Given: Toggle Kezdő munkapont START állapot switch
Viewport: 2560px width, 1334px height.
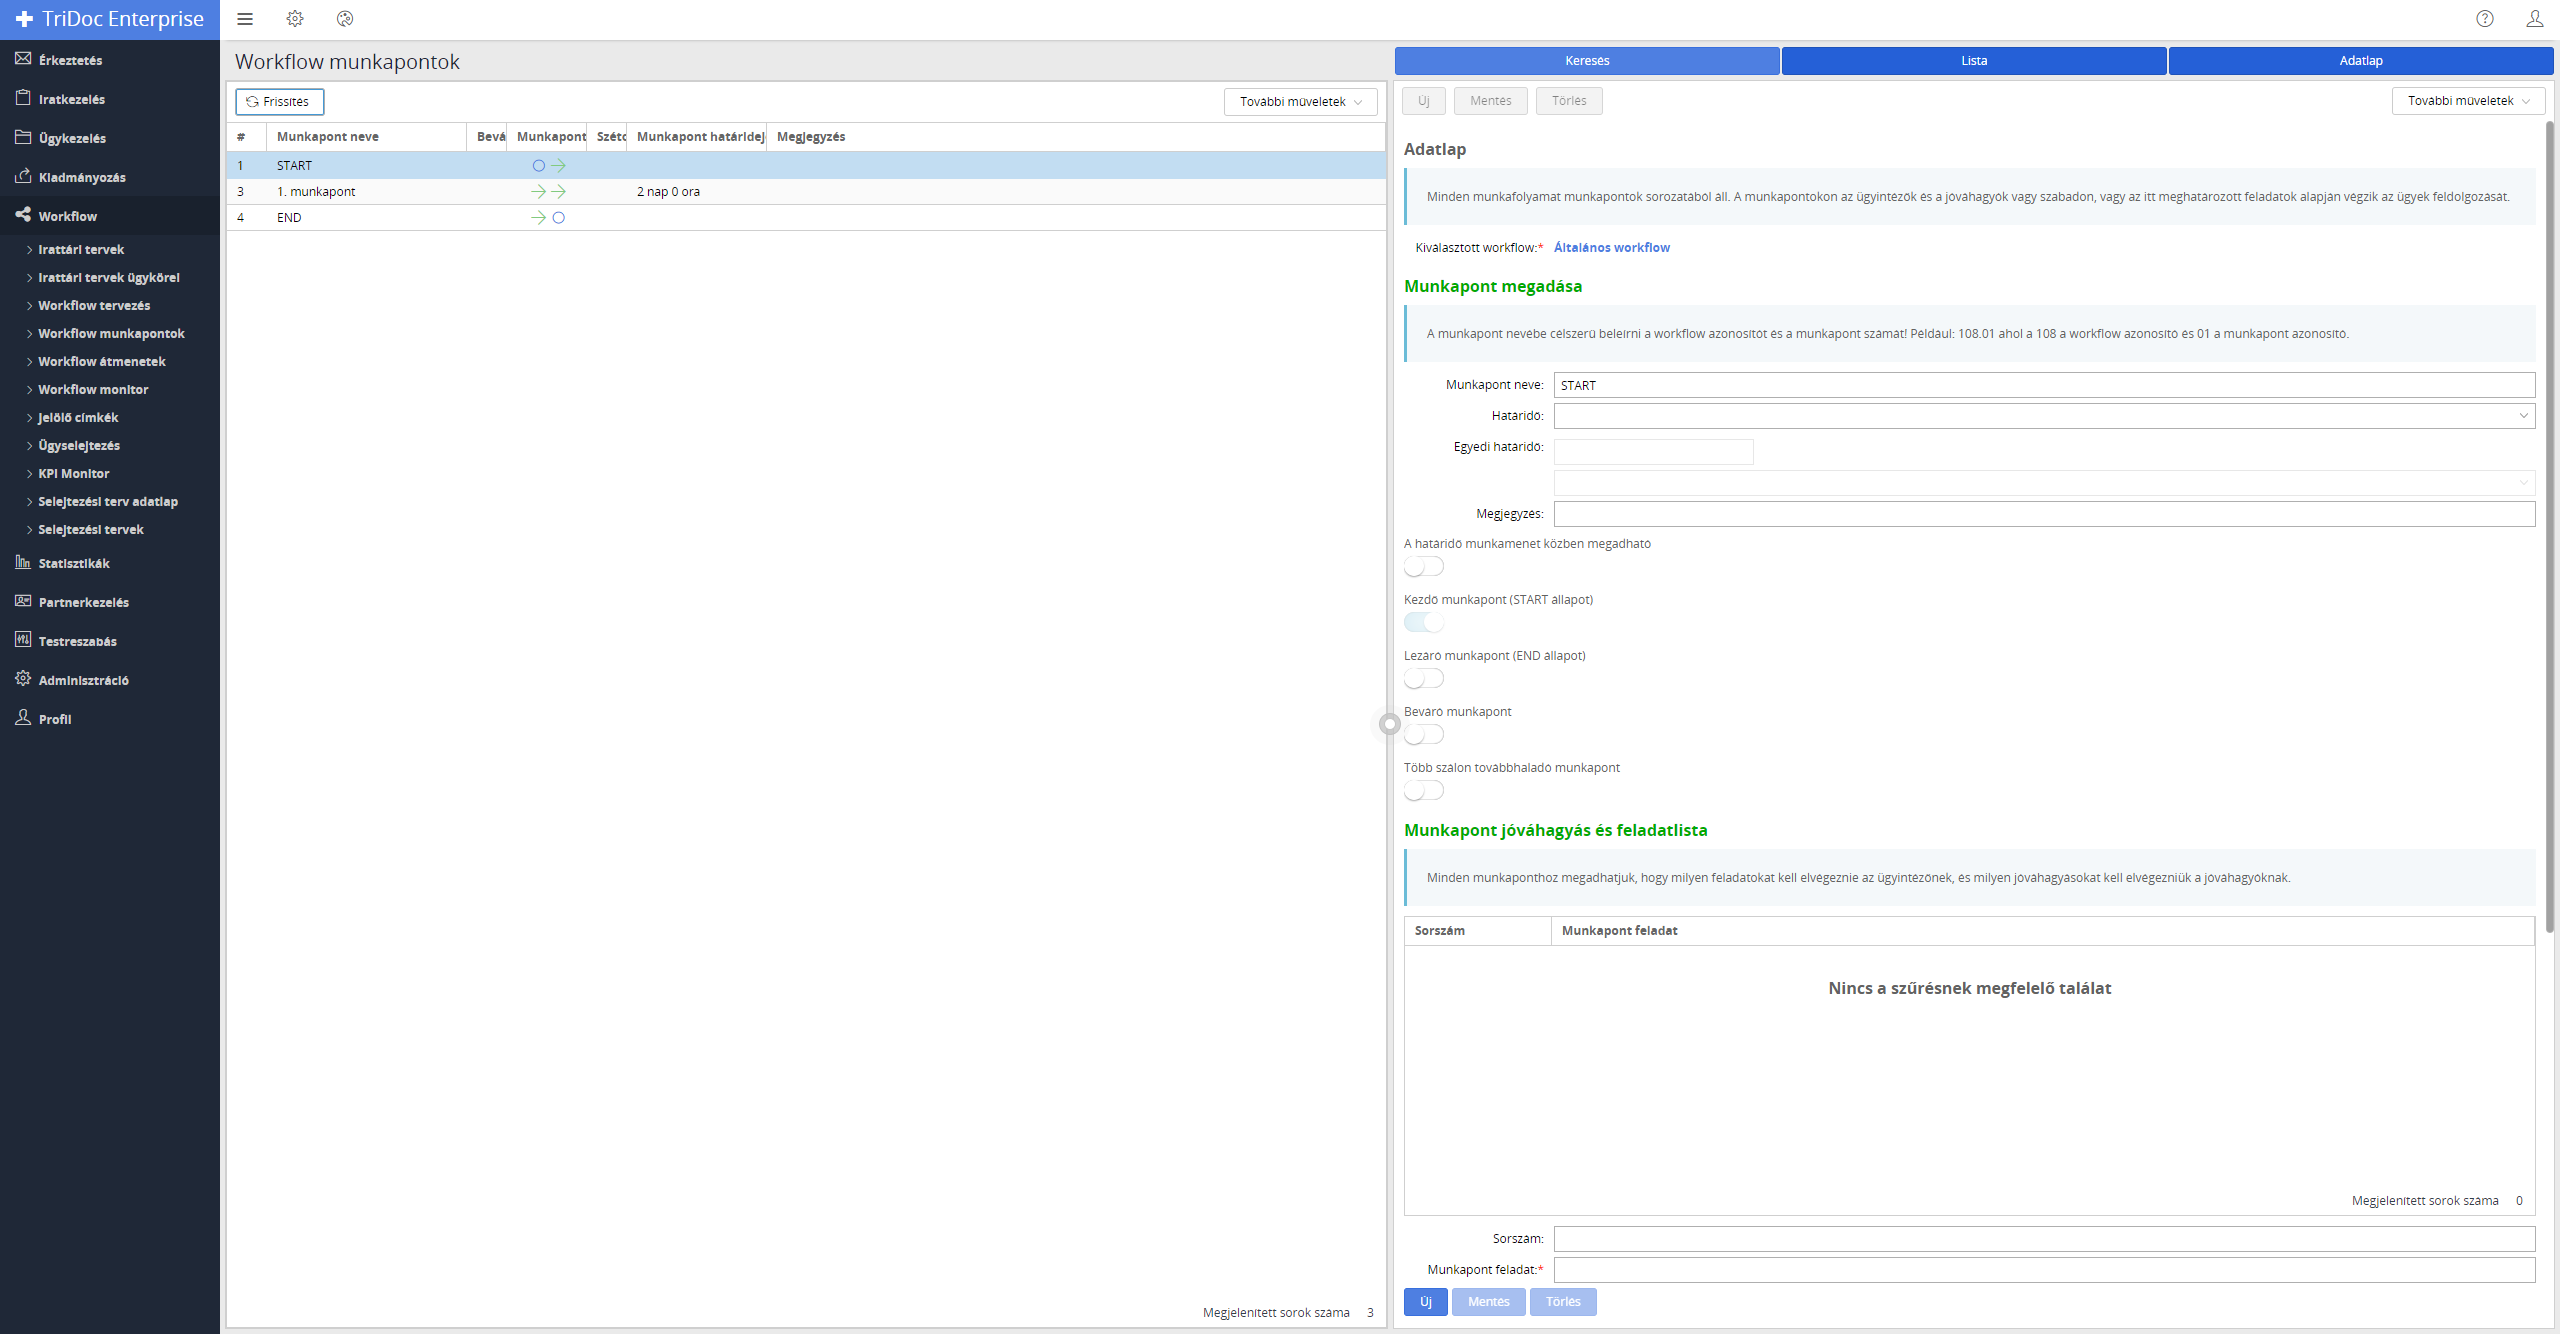Looking at the screenshot, I should pyautogui.click(x=1424, y=623).
